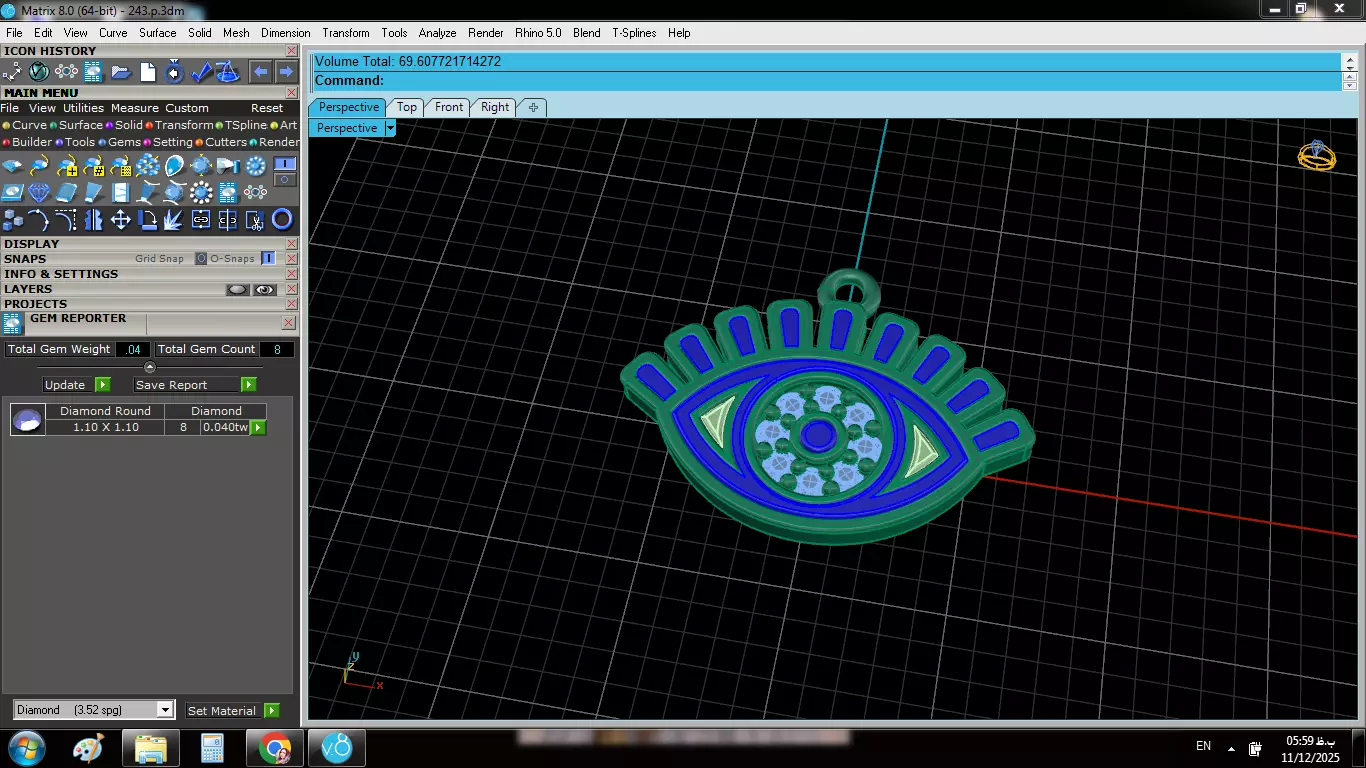The width and height of the screenshot is (1366, 768).
Task: Open the T-Splines menu in menu bar
Action: [634, 33]
